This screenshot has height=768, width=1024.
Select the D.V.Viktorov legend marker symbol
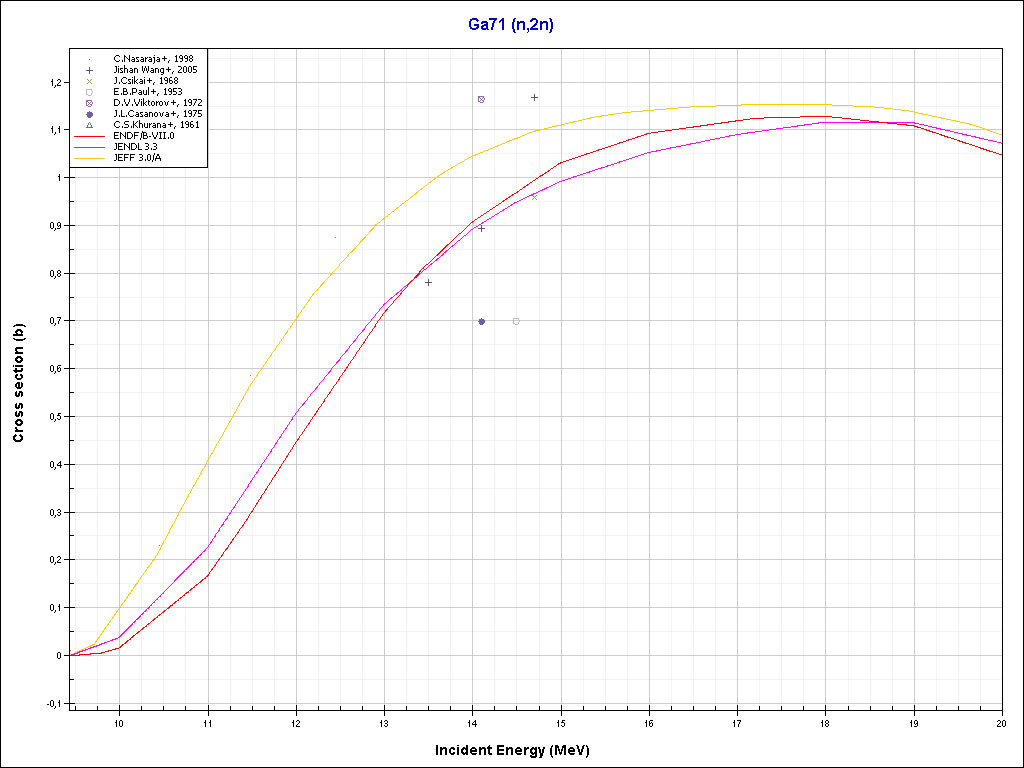pos(89,102)
